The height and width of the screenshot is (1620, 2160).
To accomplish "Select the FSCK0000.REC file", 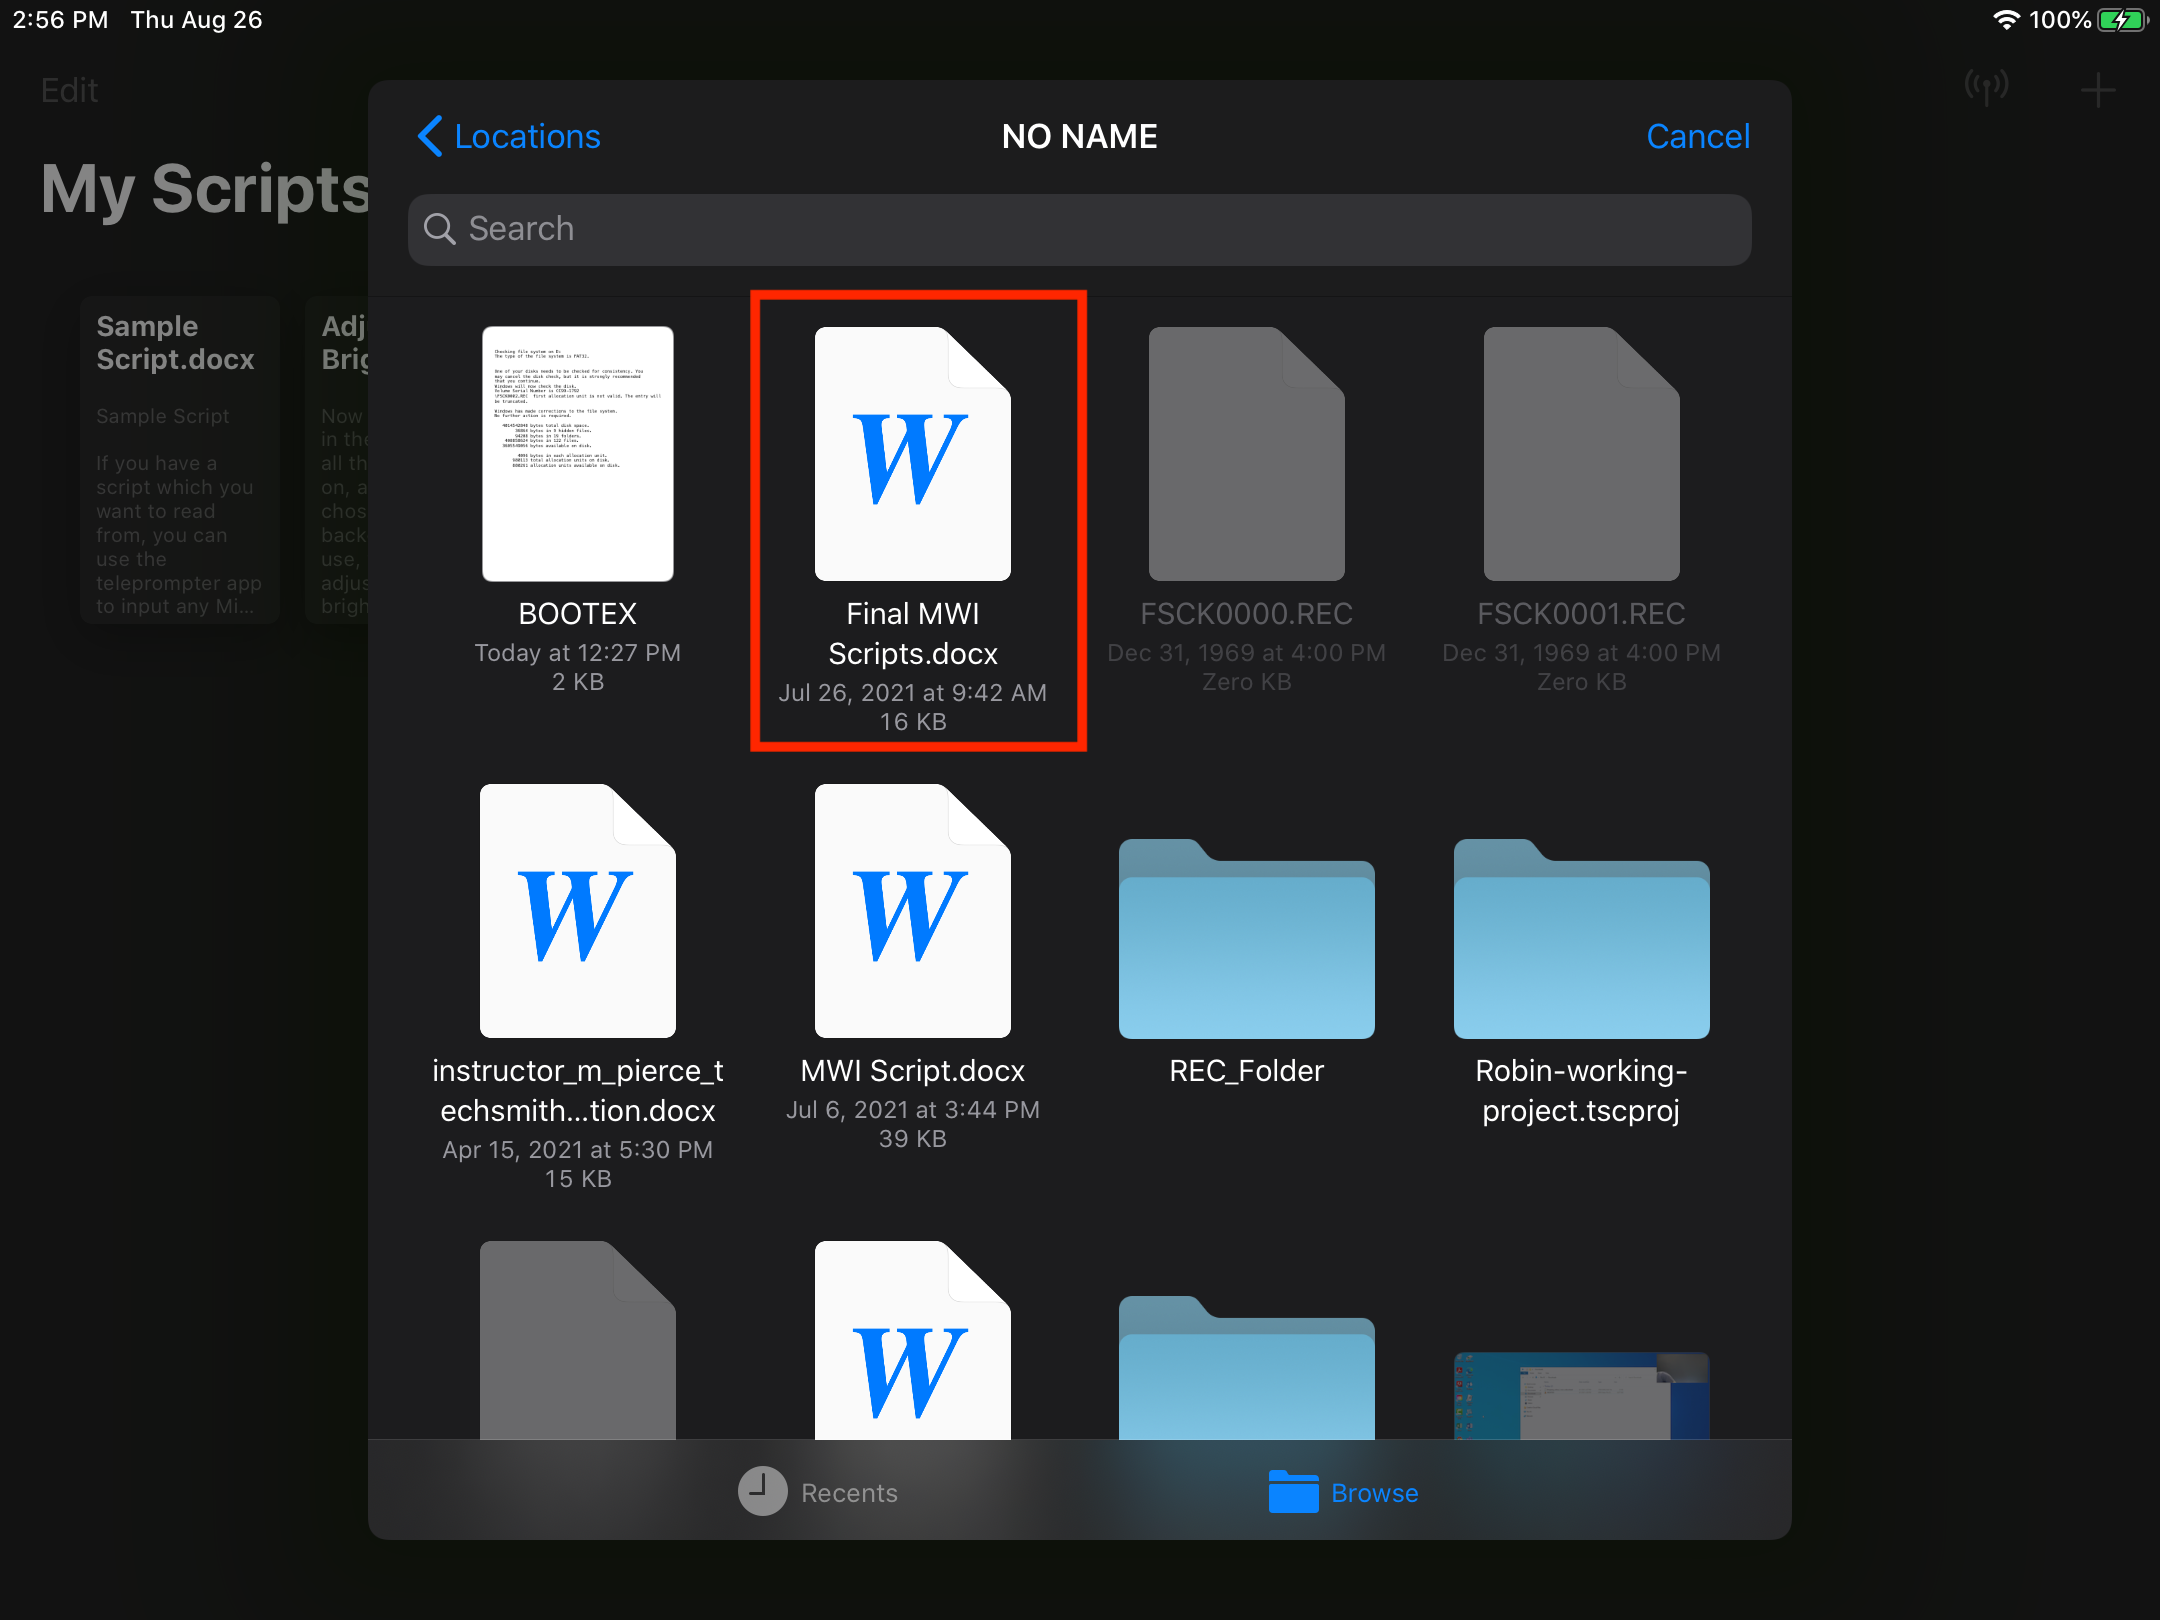I will (1246, 455).
